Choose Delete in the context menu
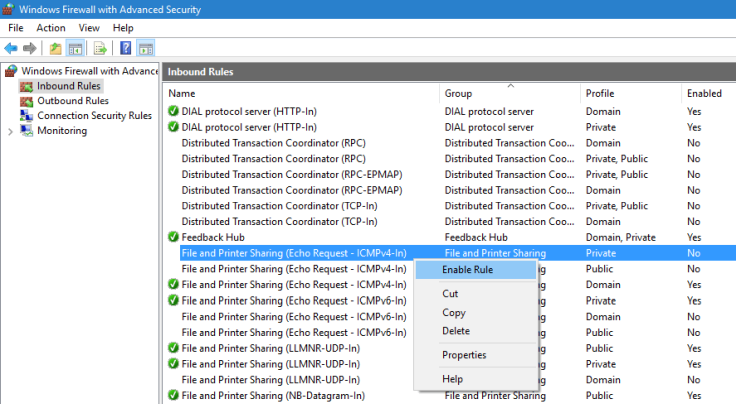 click(456, 331)
